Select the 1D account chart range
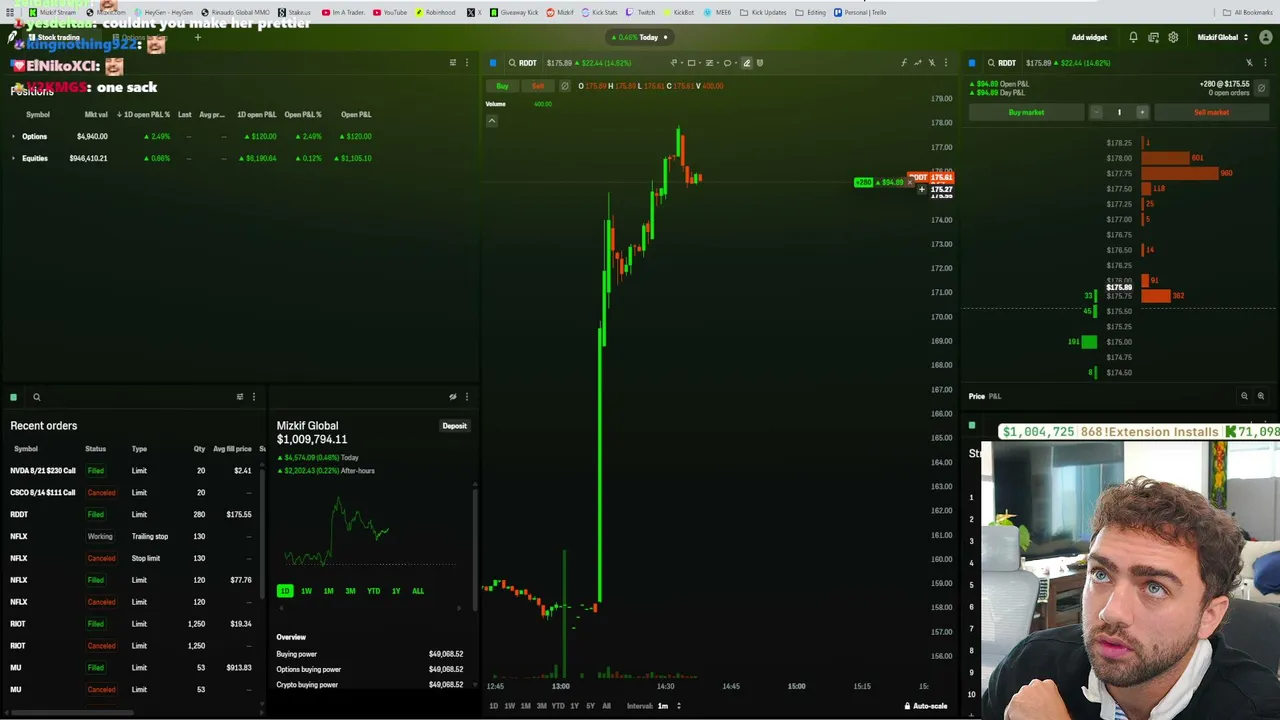This screenshot has height=720, width=1280. click(285, 591)
